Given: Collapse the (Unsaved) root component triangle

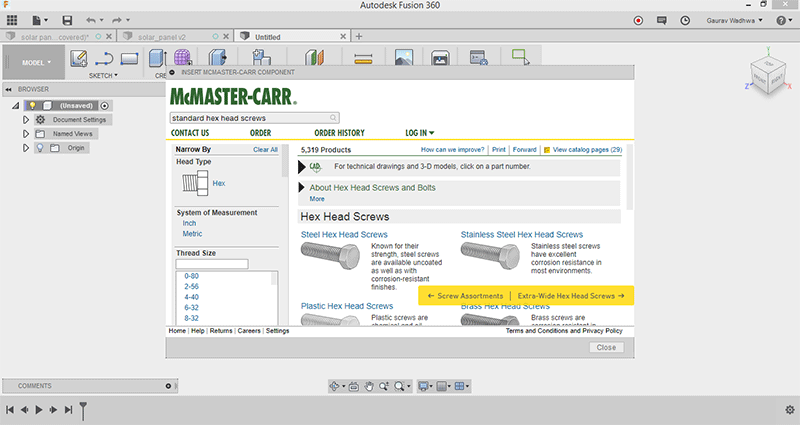Looking at the screenshot, I should coord(16,106).
